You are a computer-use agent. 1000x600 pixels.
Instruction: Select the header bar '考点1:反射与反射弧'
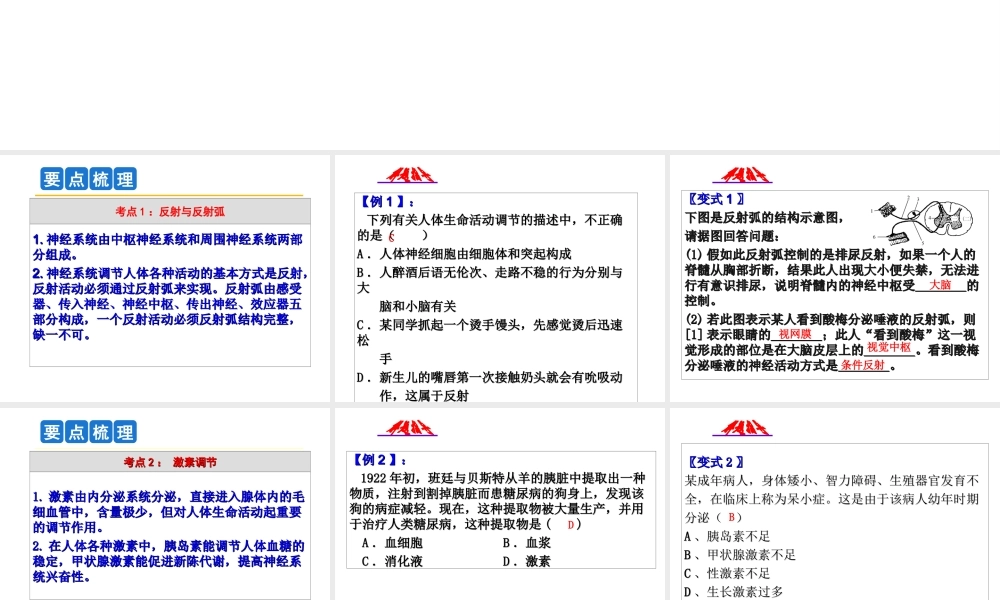tap(170, 211)
